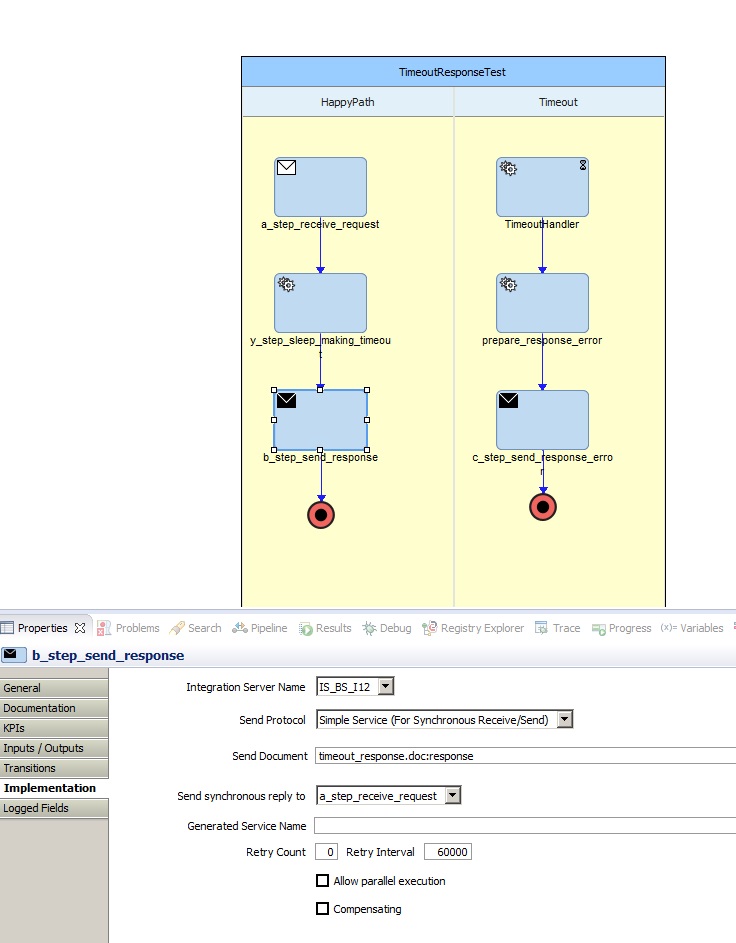Image resolution: width=736 pixels, height=943 pixels.
Task: Click gear icon on prepare_response_error step
Action: (509, 284)
